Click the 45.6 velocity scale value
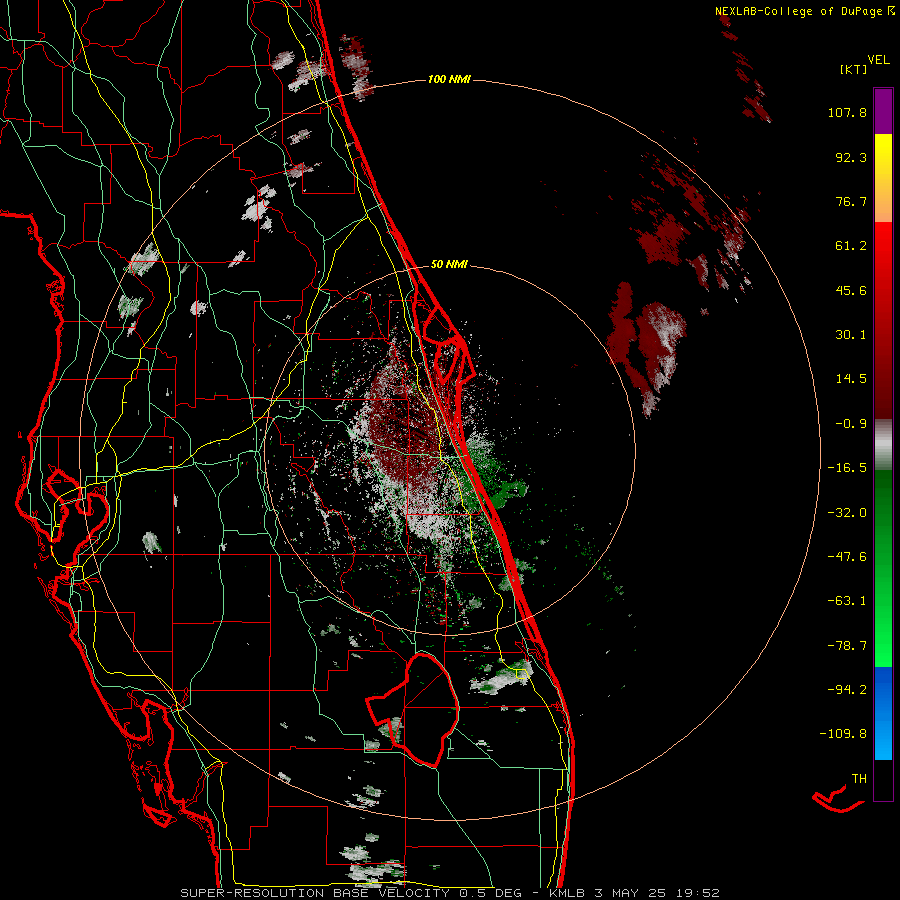The height and width of the screenshot is (900, 900). [851, 290]
